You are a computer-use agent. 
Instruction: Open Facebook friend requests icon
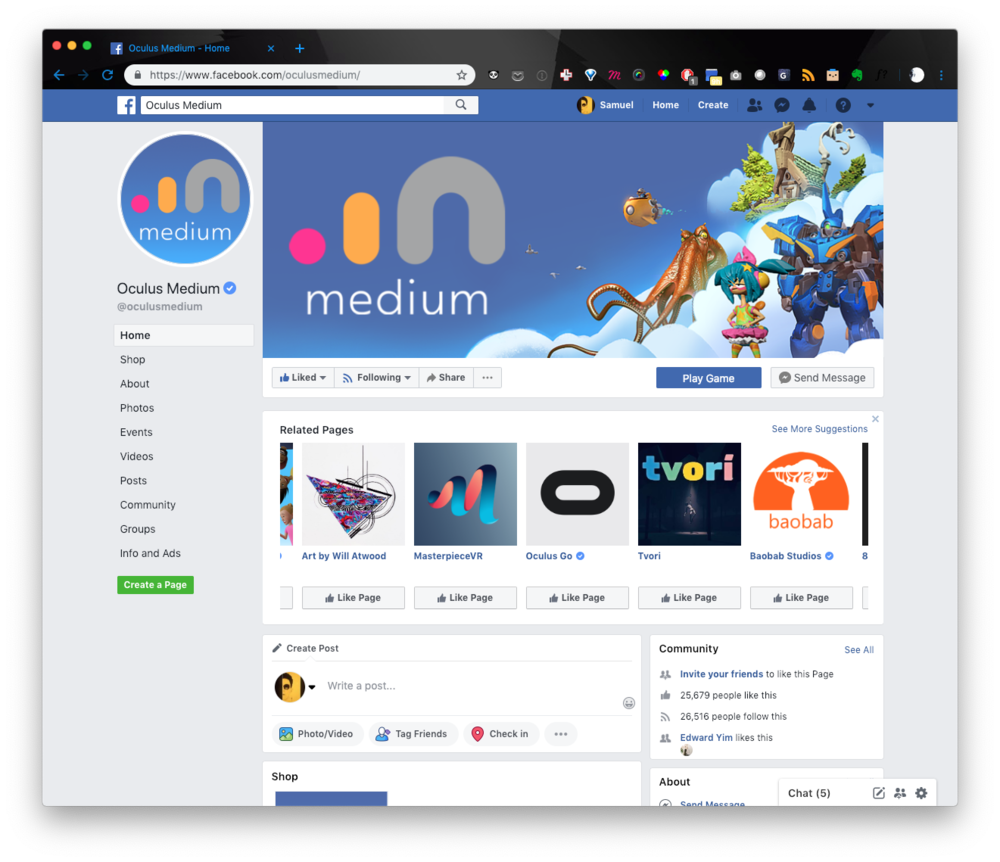click(x=755, y=104)
